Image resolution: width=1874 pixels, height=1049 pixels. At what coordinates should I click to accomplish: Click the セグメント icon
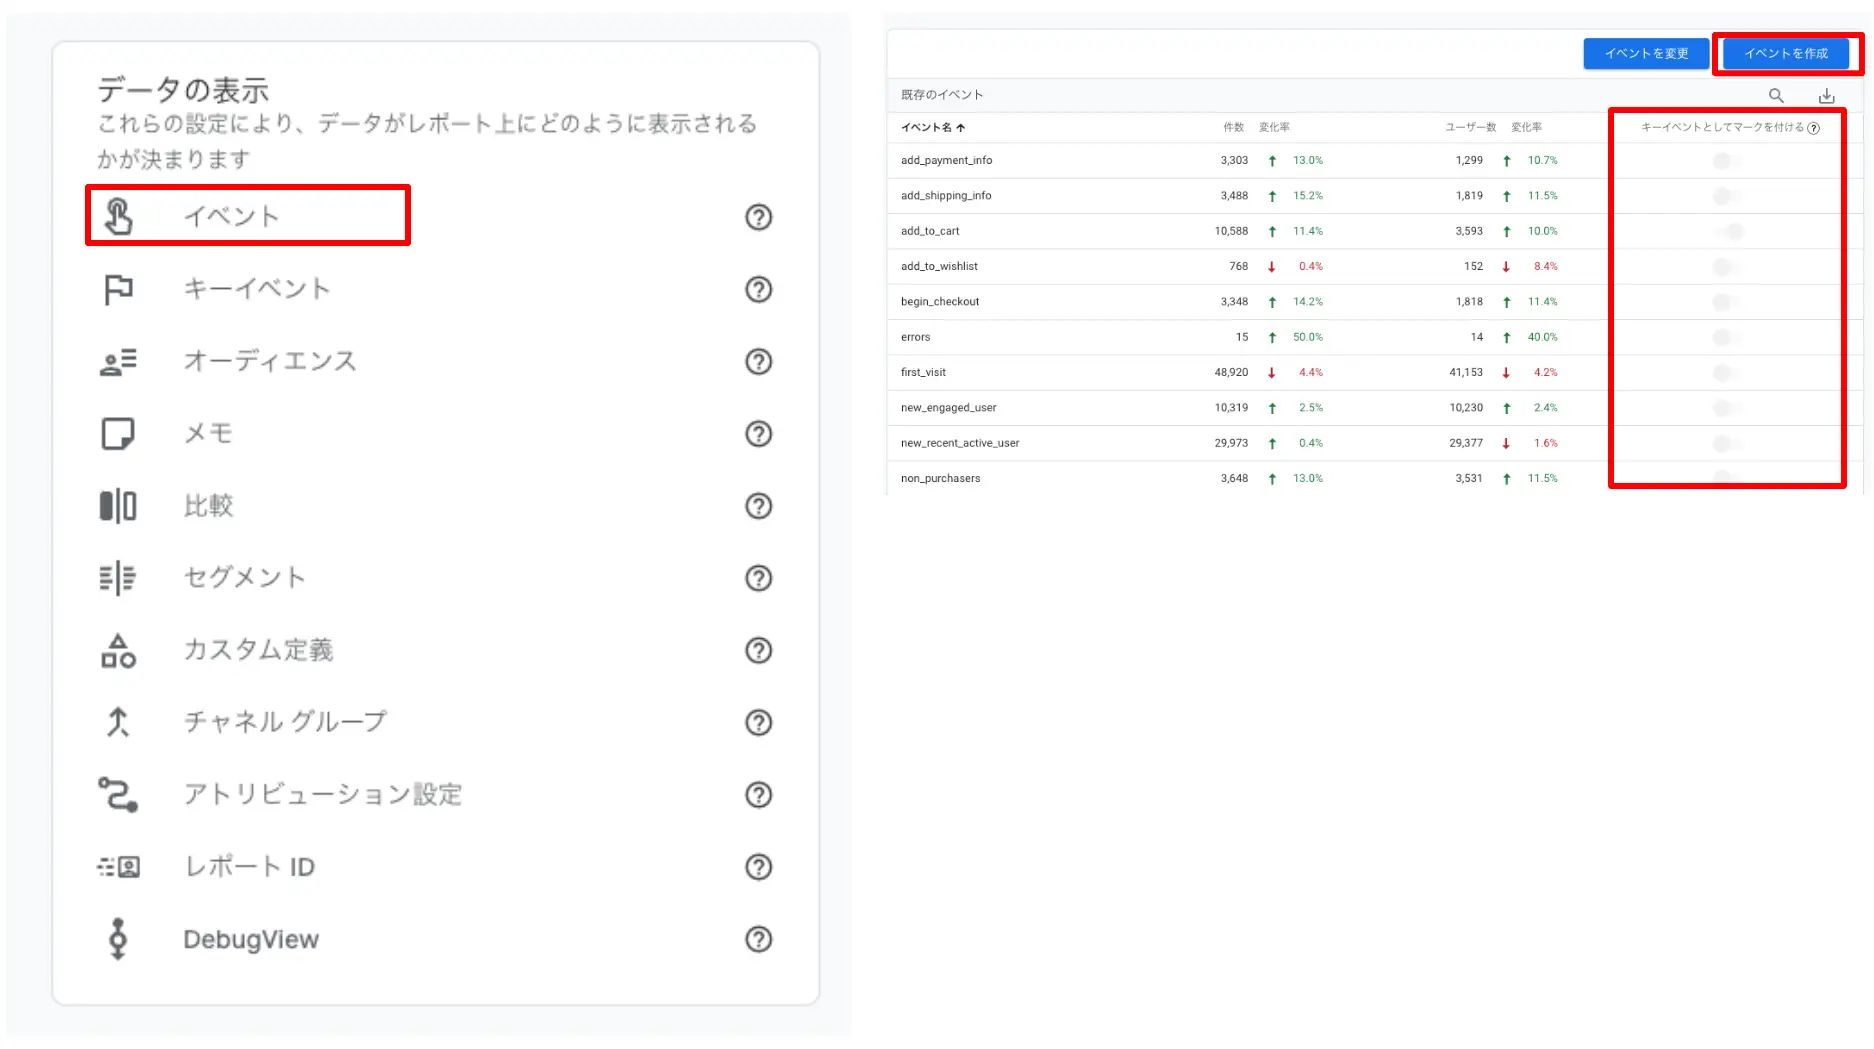118,578
